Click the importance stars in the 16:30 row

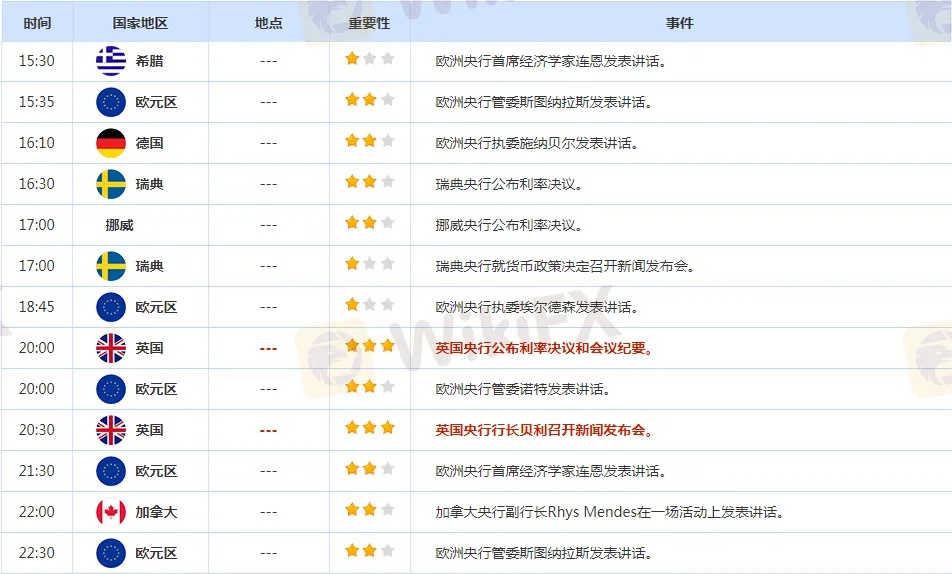[370, 182]
